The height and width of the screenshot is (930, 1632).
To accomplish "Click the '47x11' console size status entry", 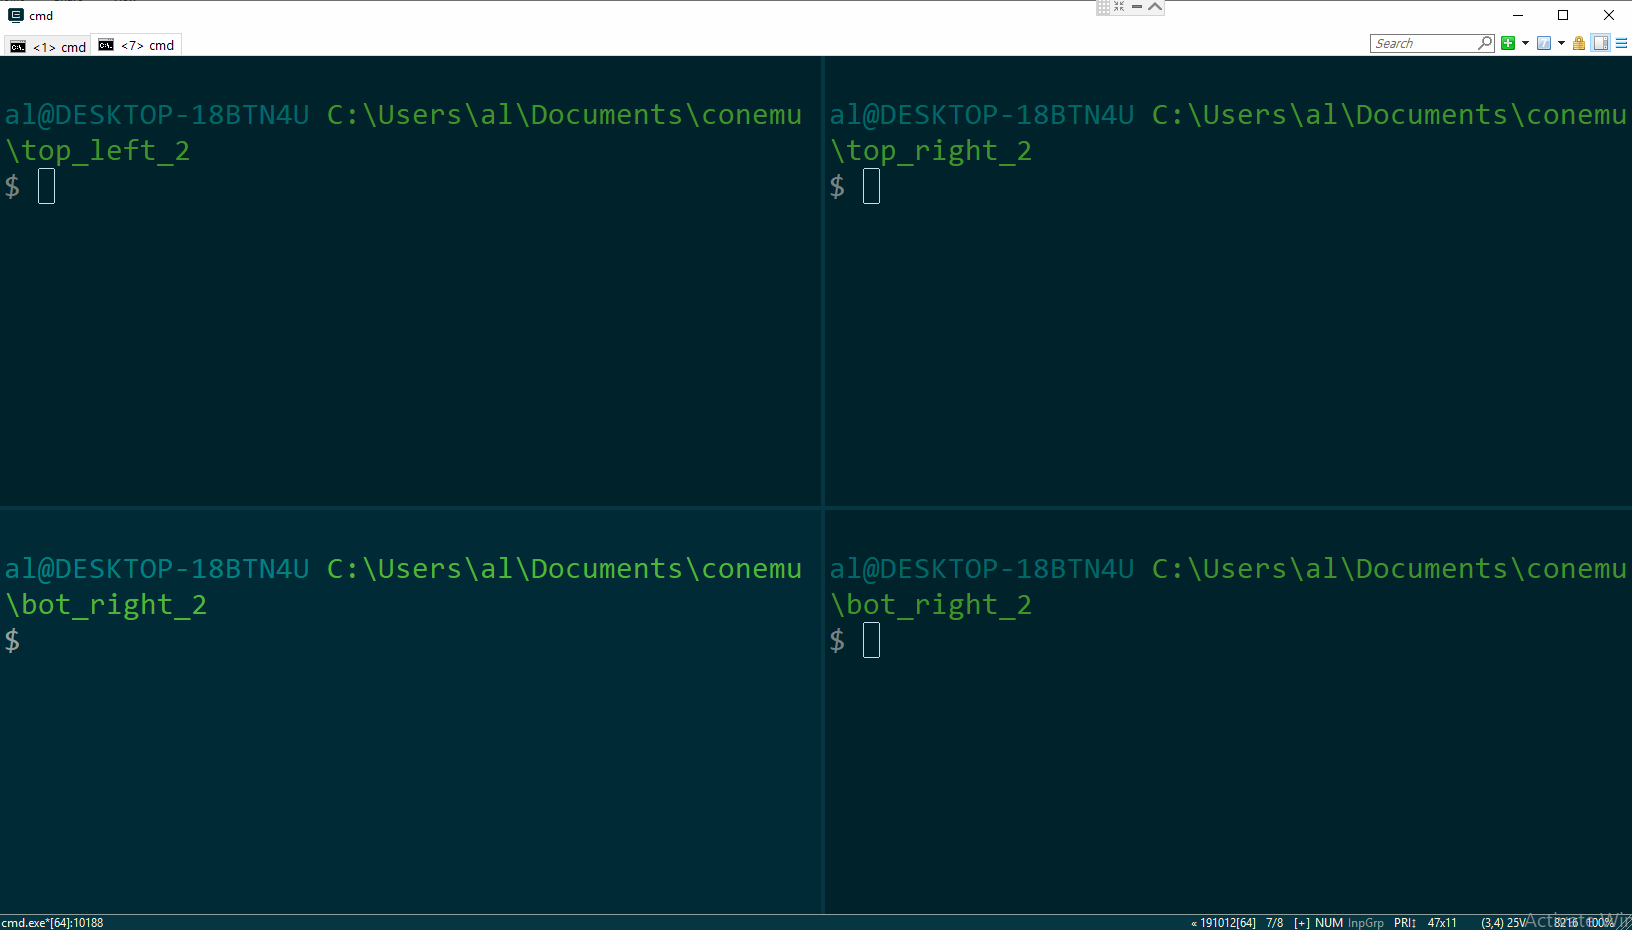I will pyautogui.click(x=1442, y=922).
